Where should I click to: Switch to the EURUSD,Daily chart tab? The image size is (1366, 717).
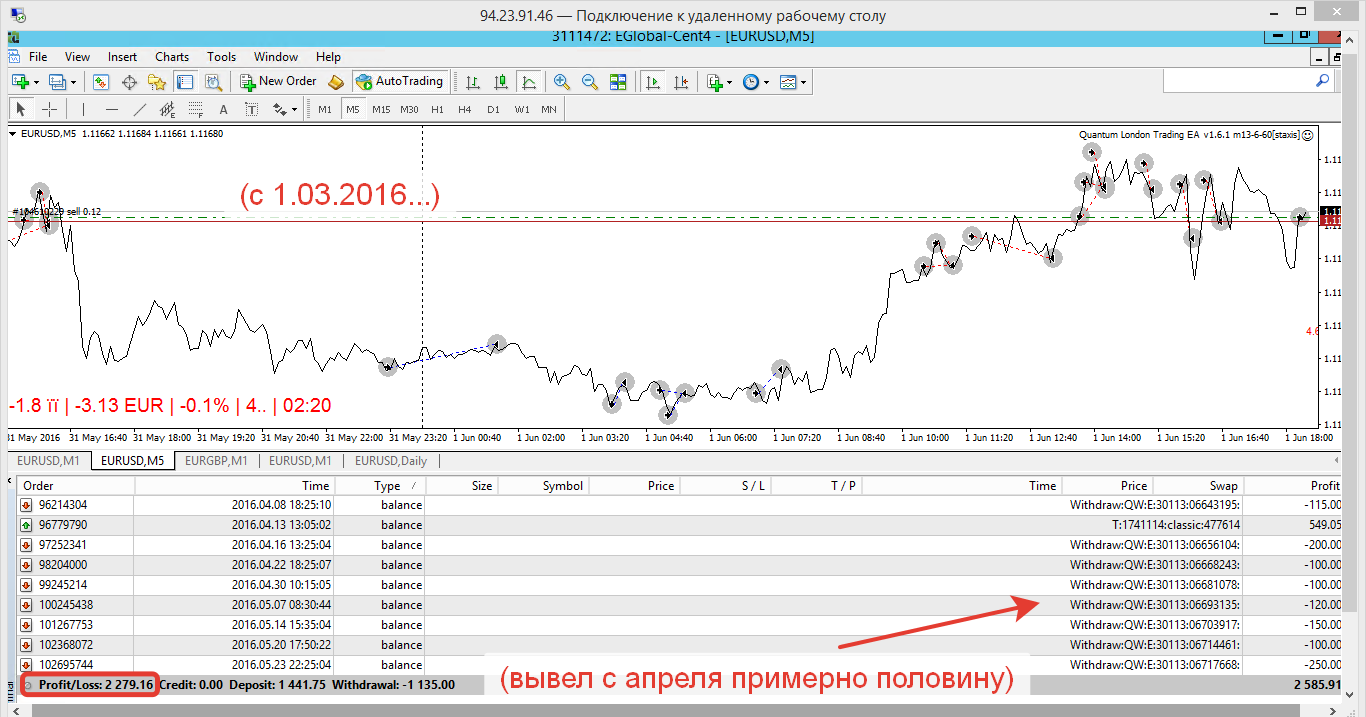(x=391, y=461)
